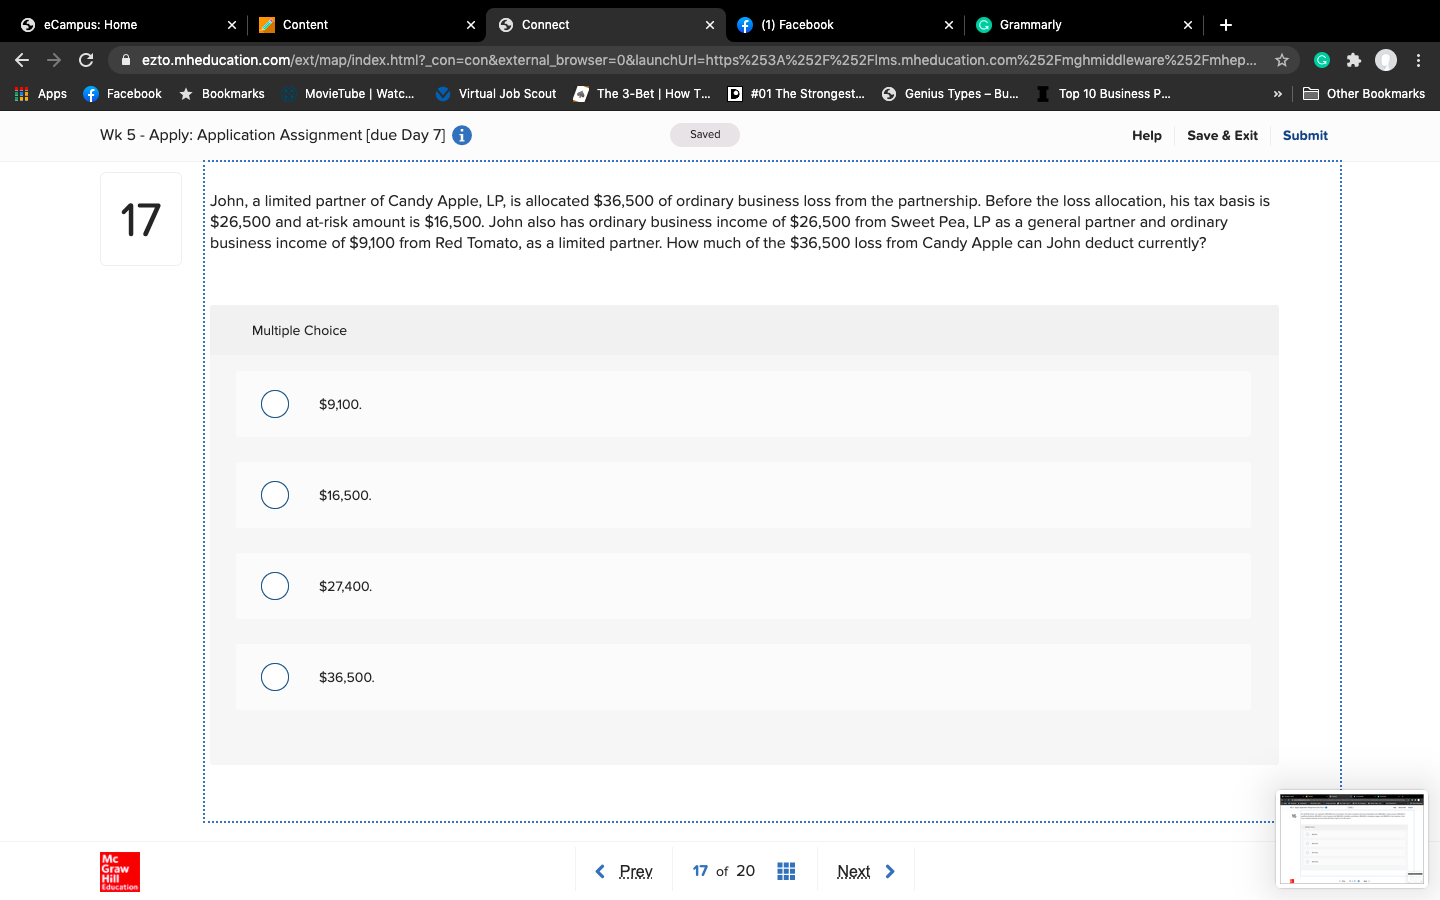The image size is (1440, 900).
Task: Click the McGraw Hill Education logo
Action: (x=119, y=872)
